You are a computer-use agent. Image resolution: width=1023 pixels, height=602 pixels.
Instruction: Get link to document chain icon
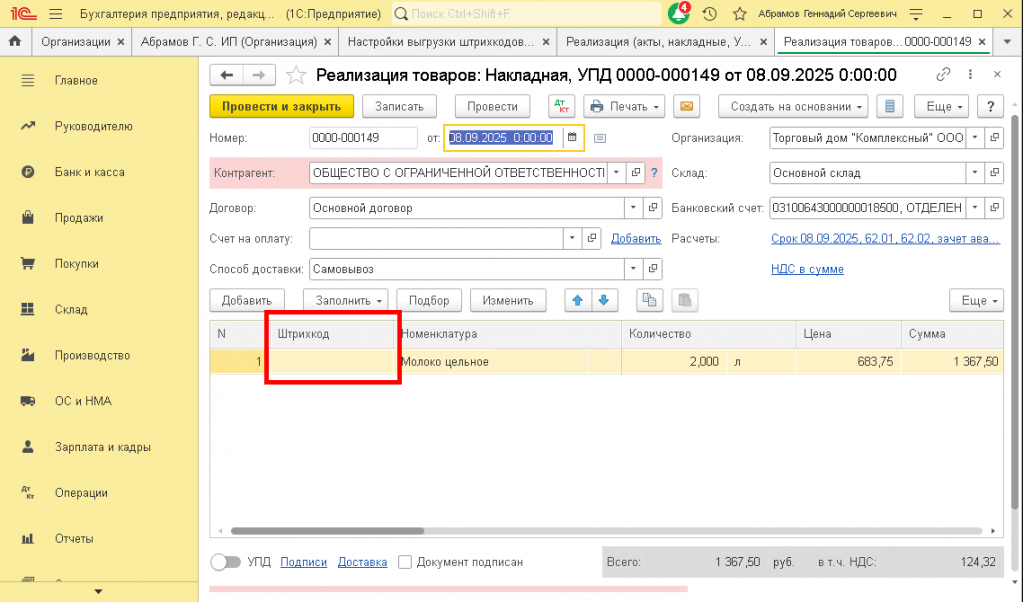click(943, 74)
